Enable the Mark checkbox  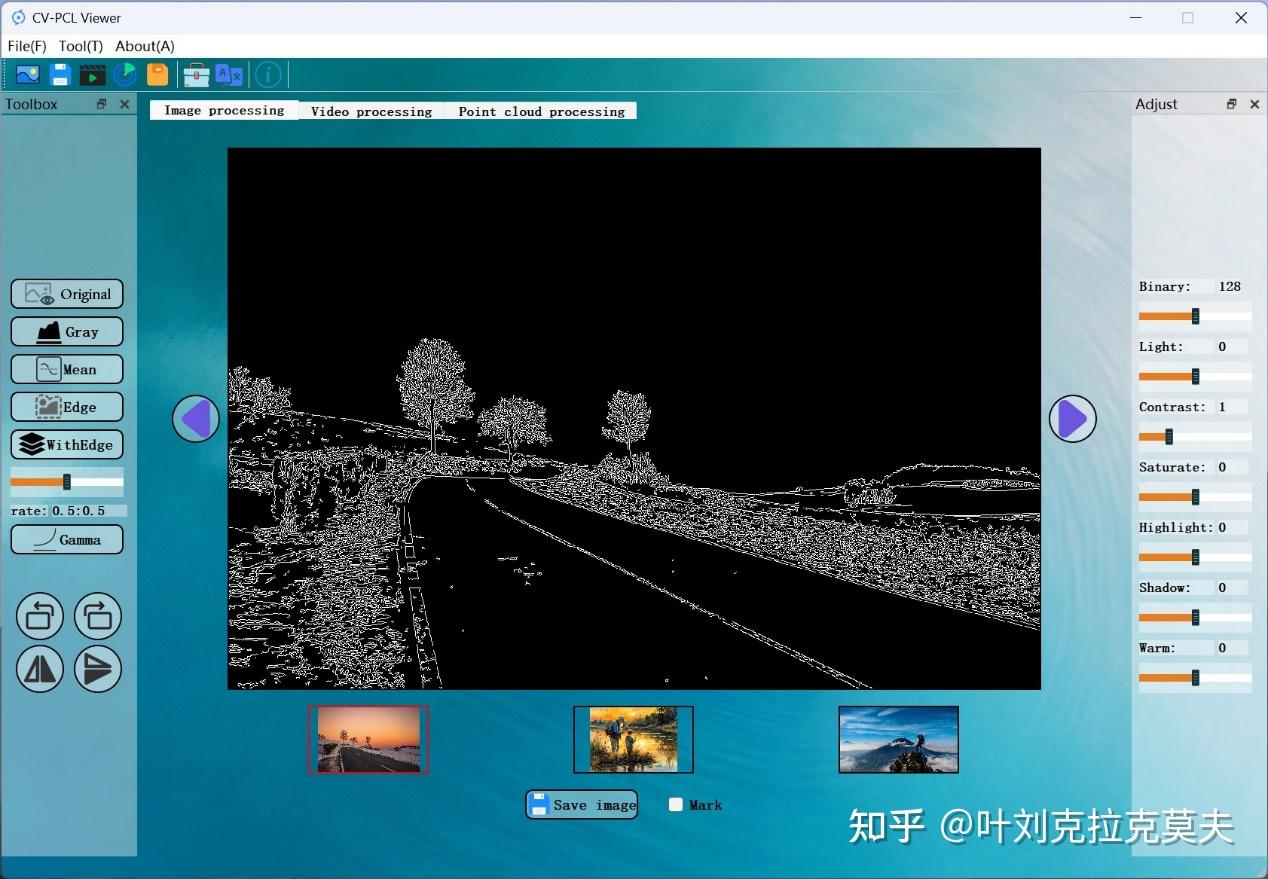676,804
